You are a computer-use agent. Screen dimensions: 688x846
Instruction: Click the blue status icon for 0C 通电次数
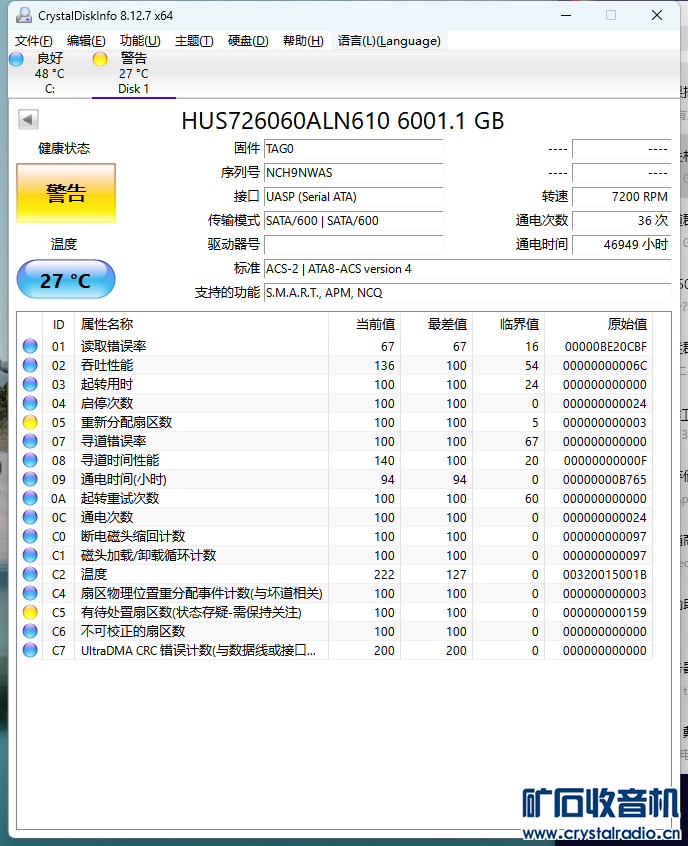(30, 517)
